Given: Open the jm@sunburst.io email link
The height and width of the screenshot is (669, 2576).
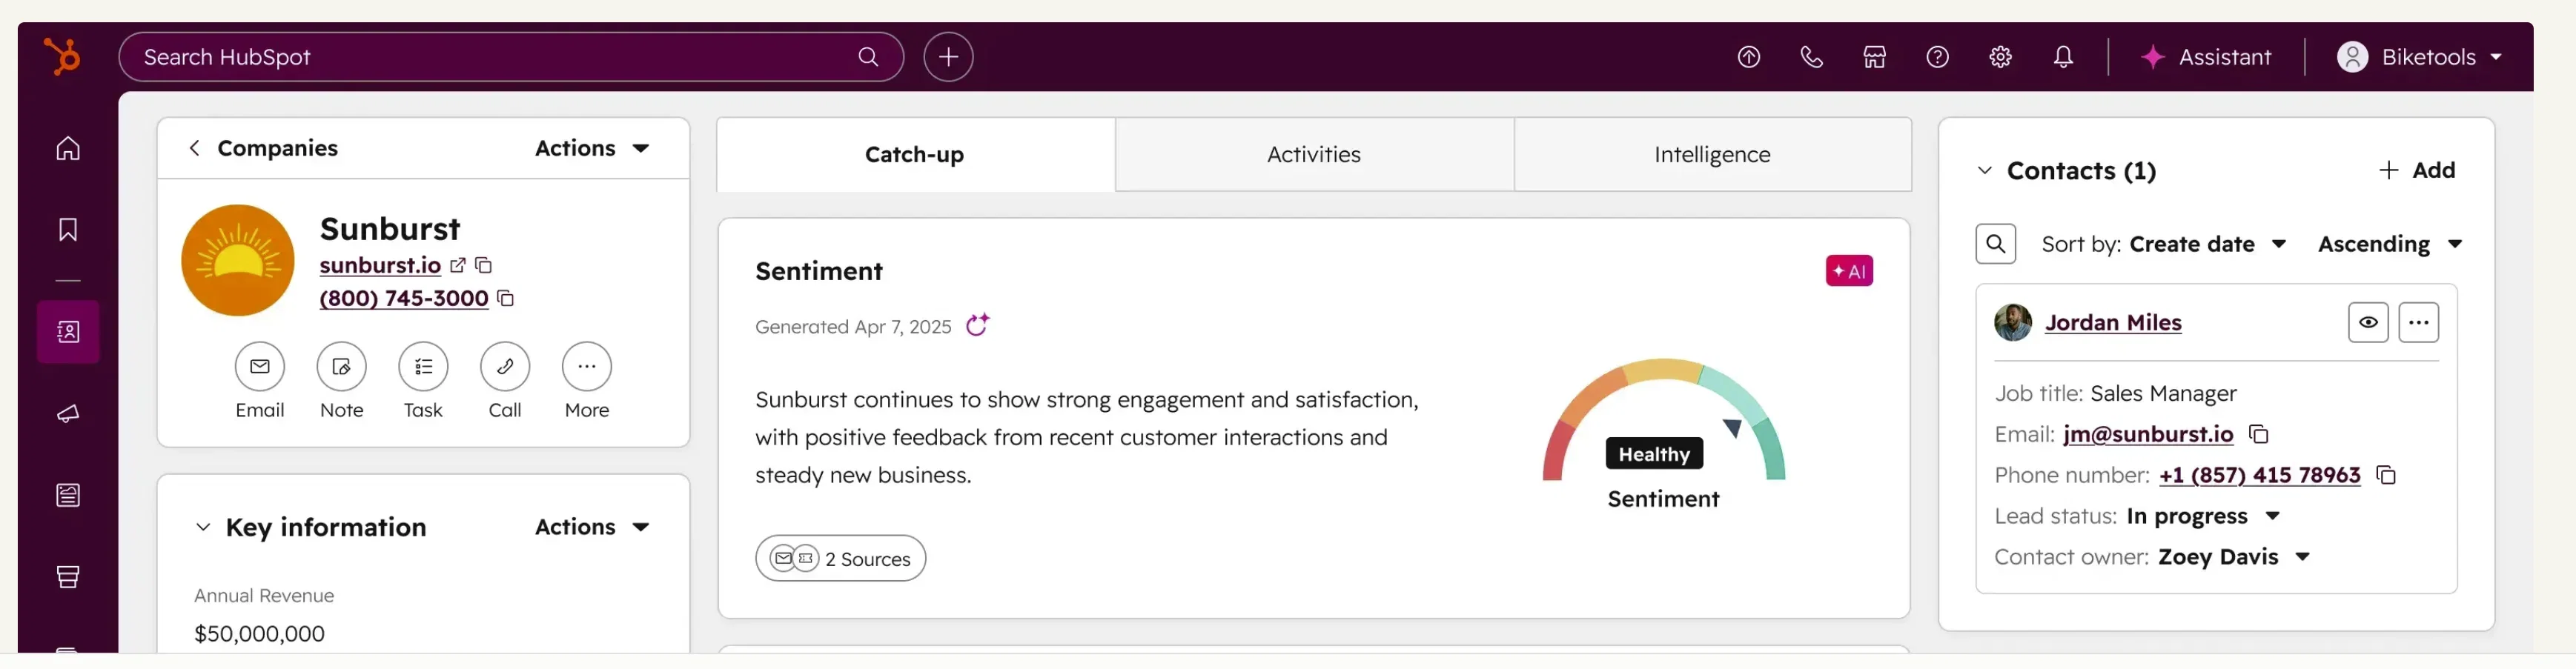Looking at the screenshot, I should click(2147, 434).
